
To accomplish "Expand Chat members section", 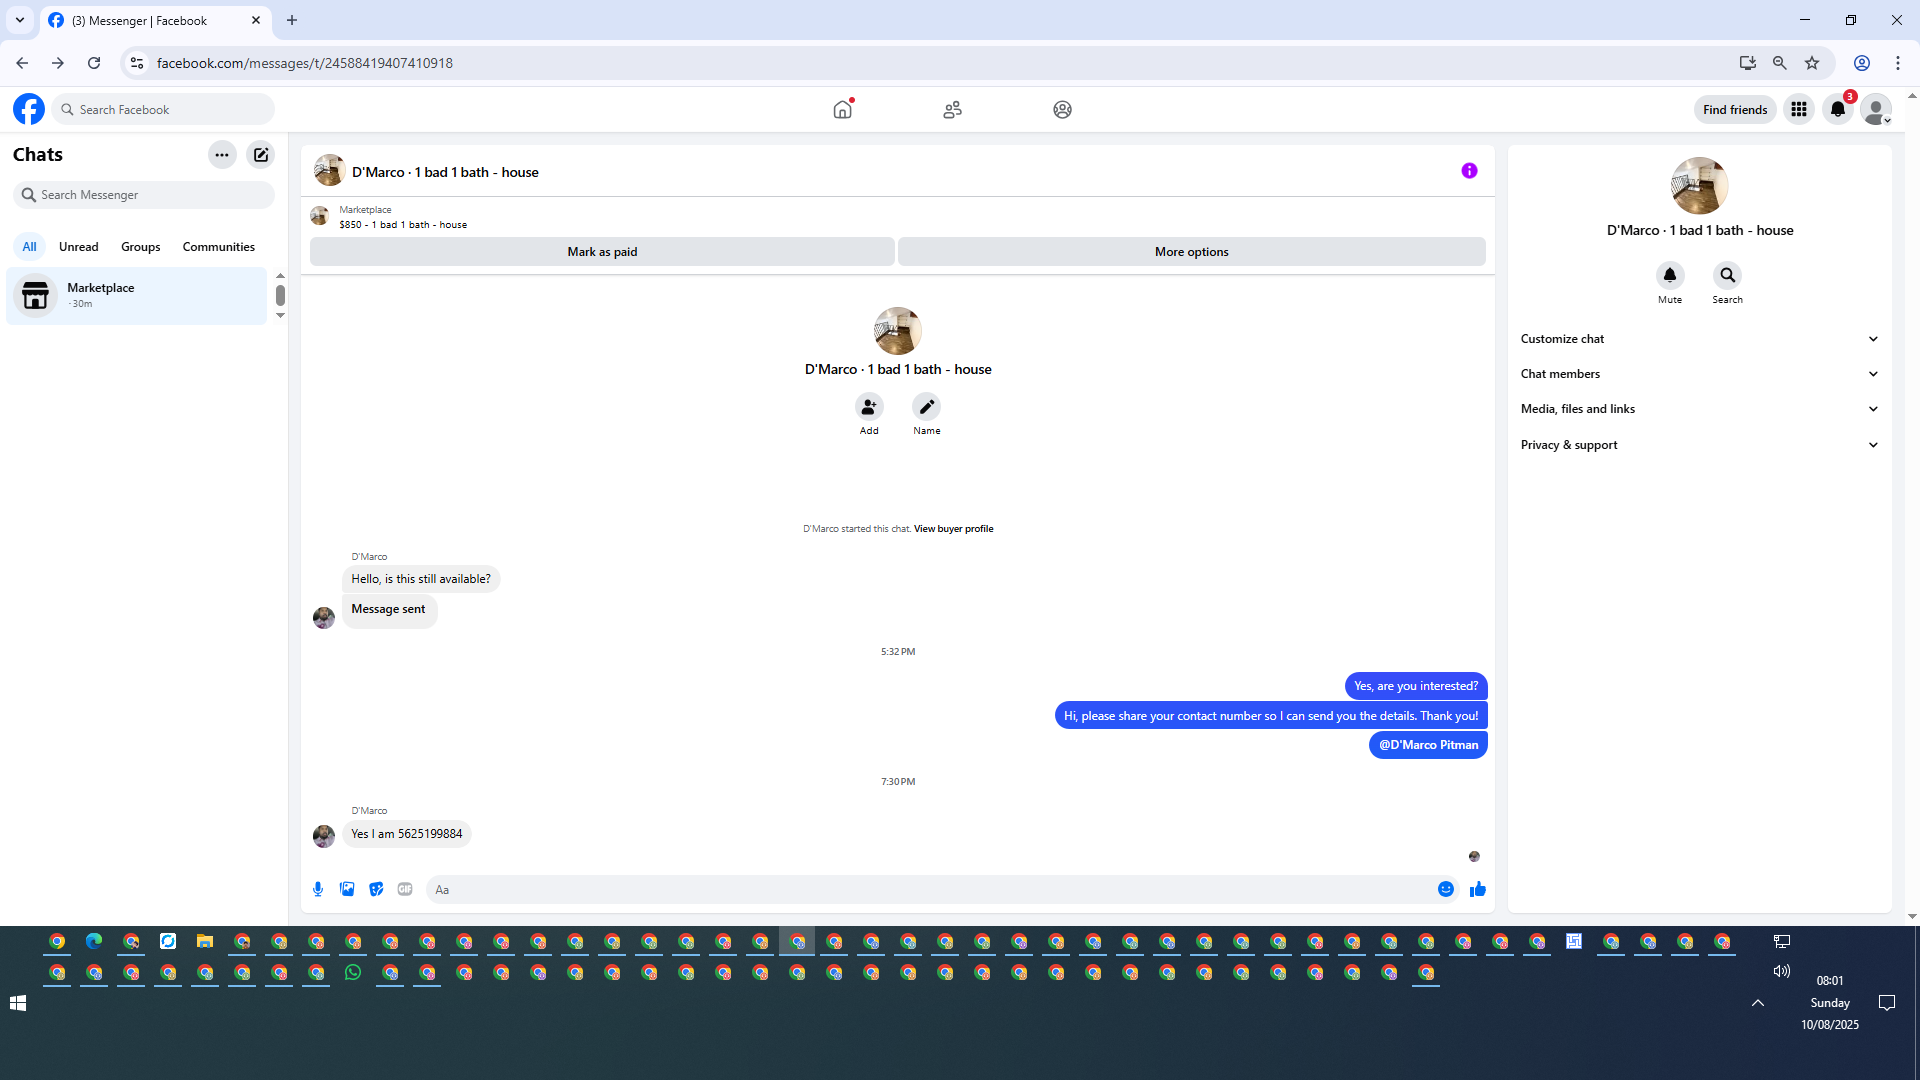I will pos(1698,374).
